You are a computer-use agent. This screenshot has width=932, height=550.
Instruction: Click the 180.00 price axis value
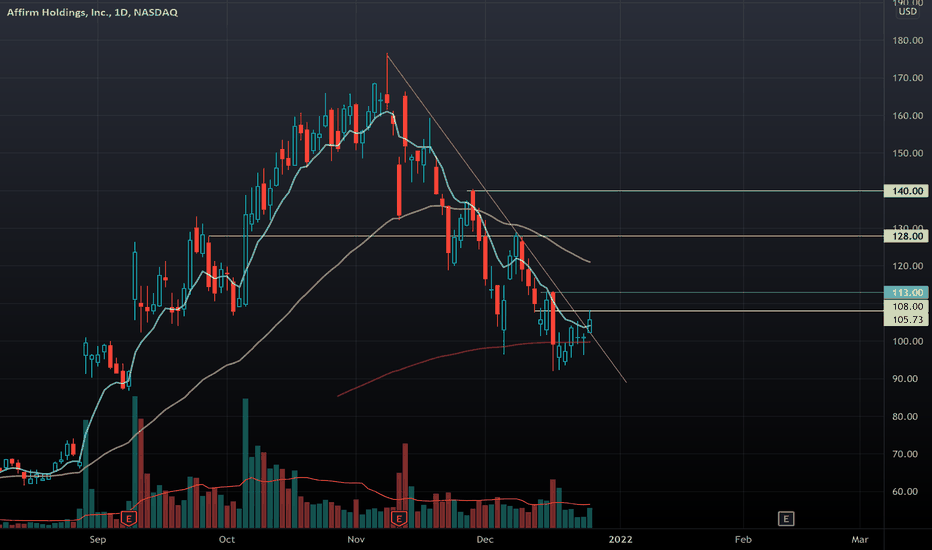pyautogui.click(x=908, y=40)
